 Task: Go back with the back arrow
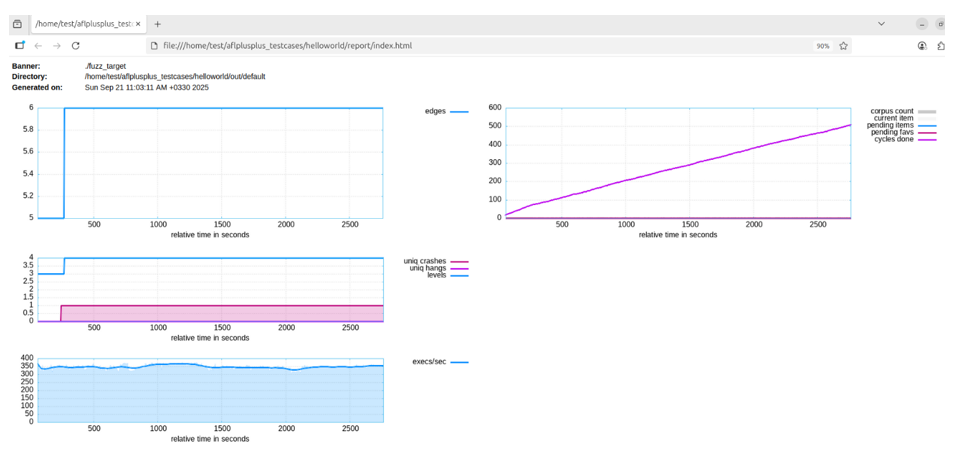[38, 46]
